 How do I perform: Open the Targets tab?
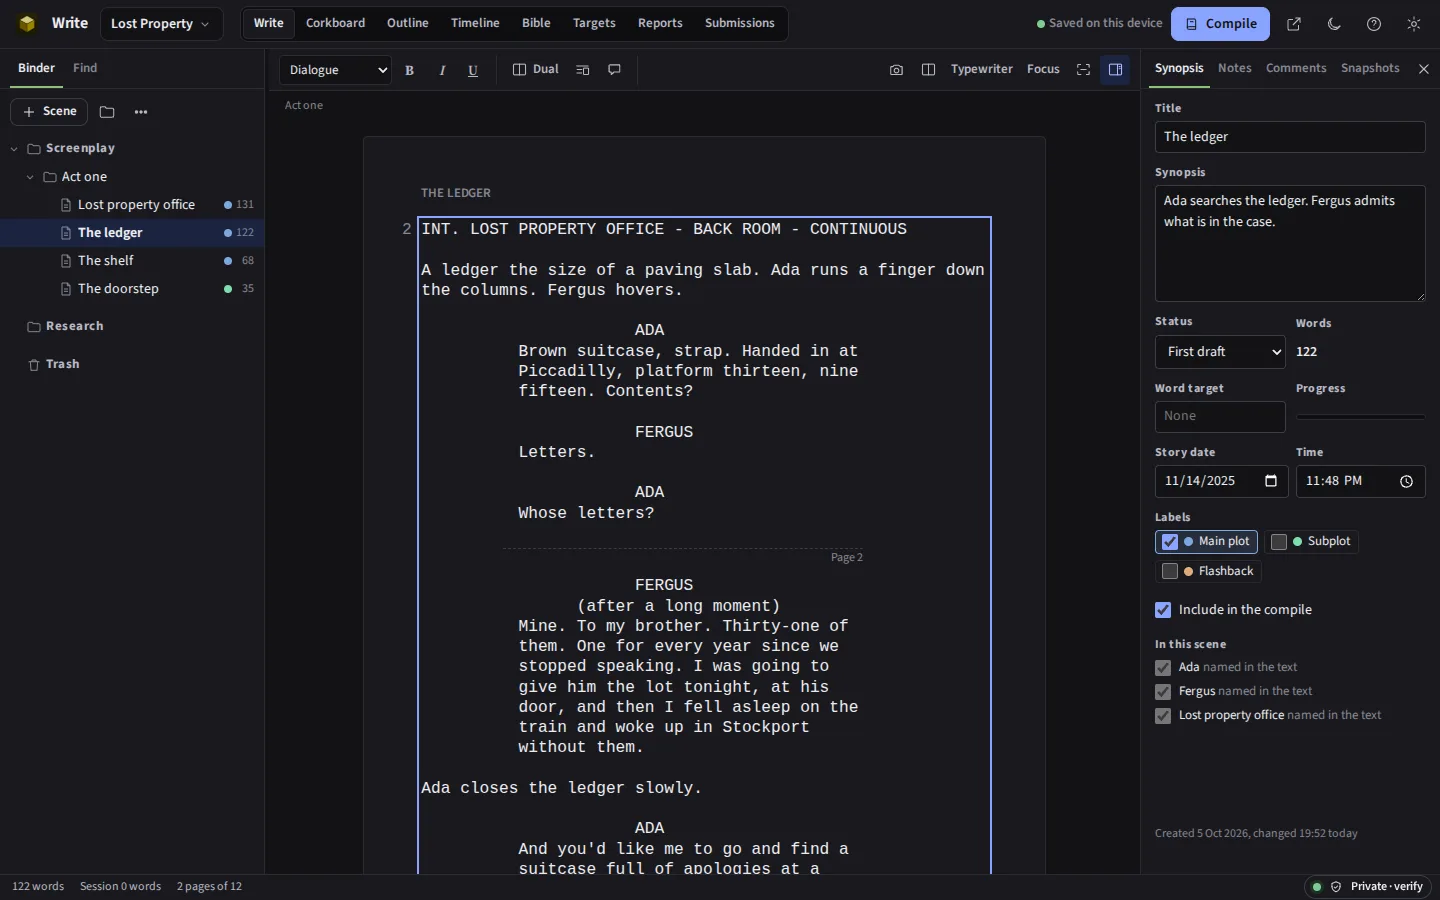(x=594, y=23)
